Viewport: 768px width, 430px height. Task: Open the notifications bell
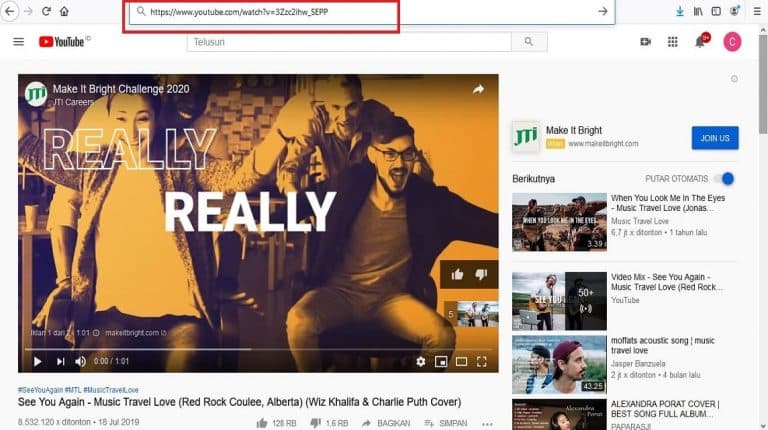[x=700, y=41]
